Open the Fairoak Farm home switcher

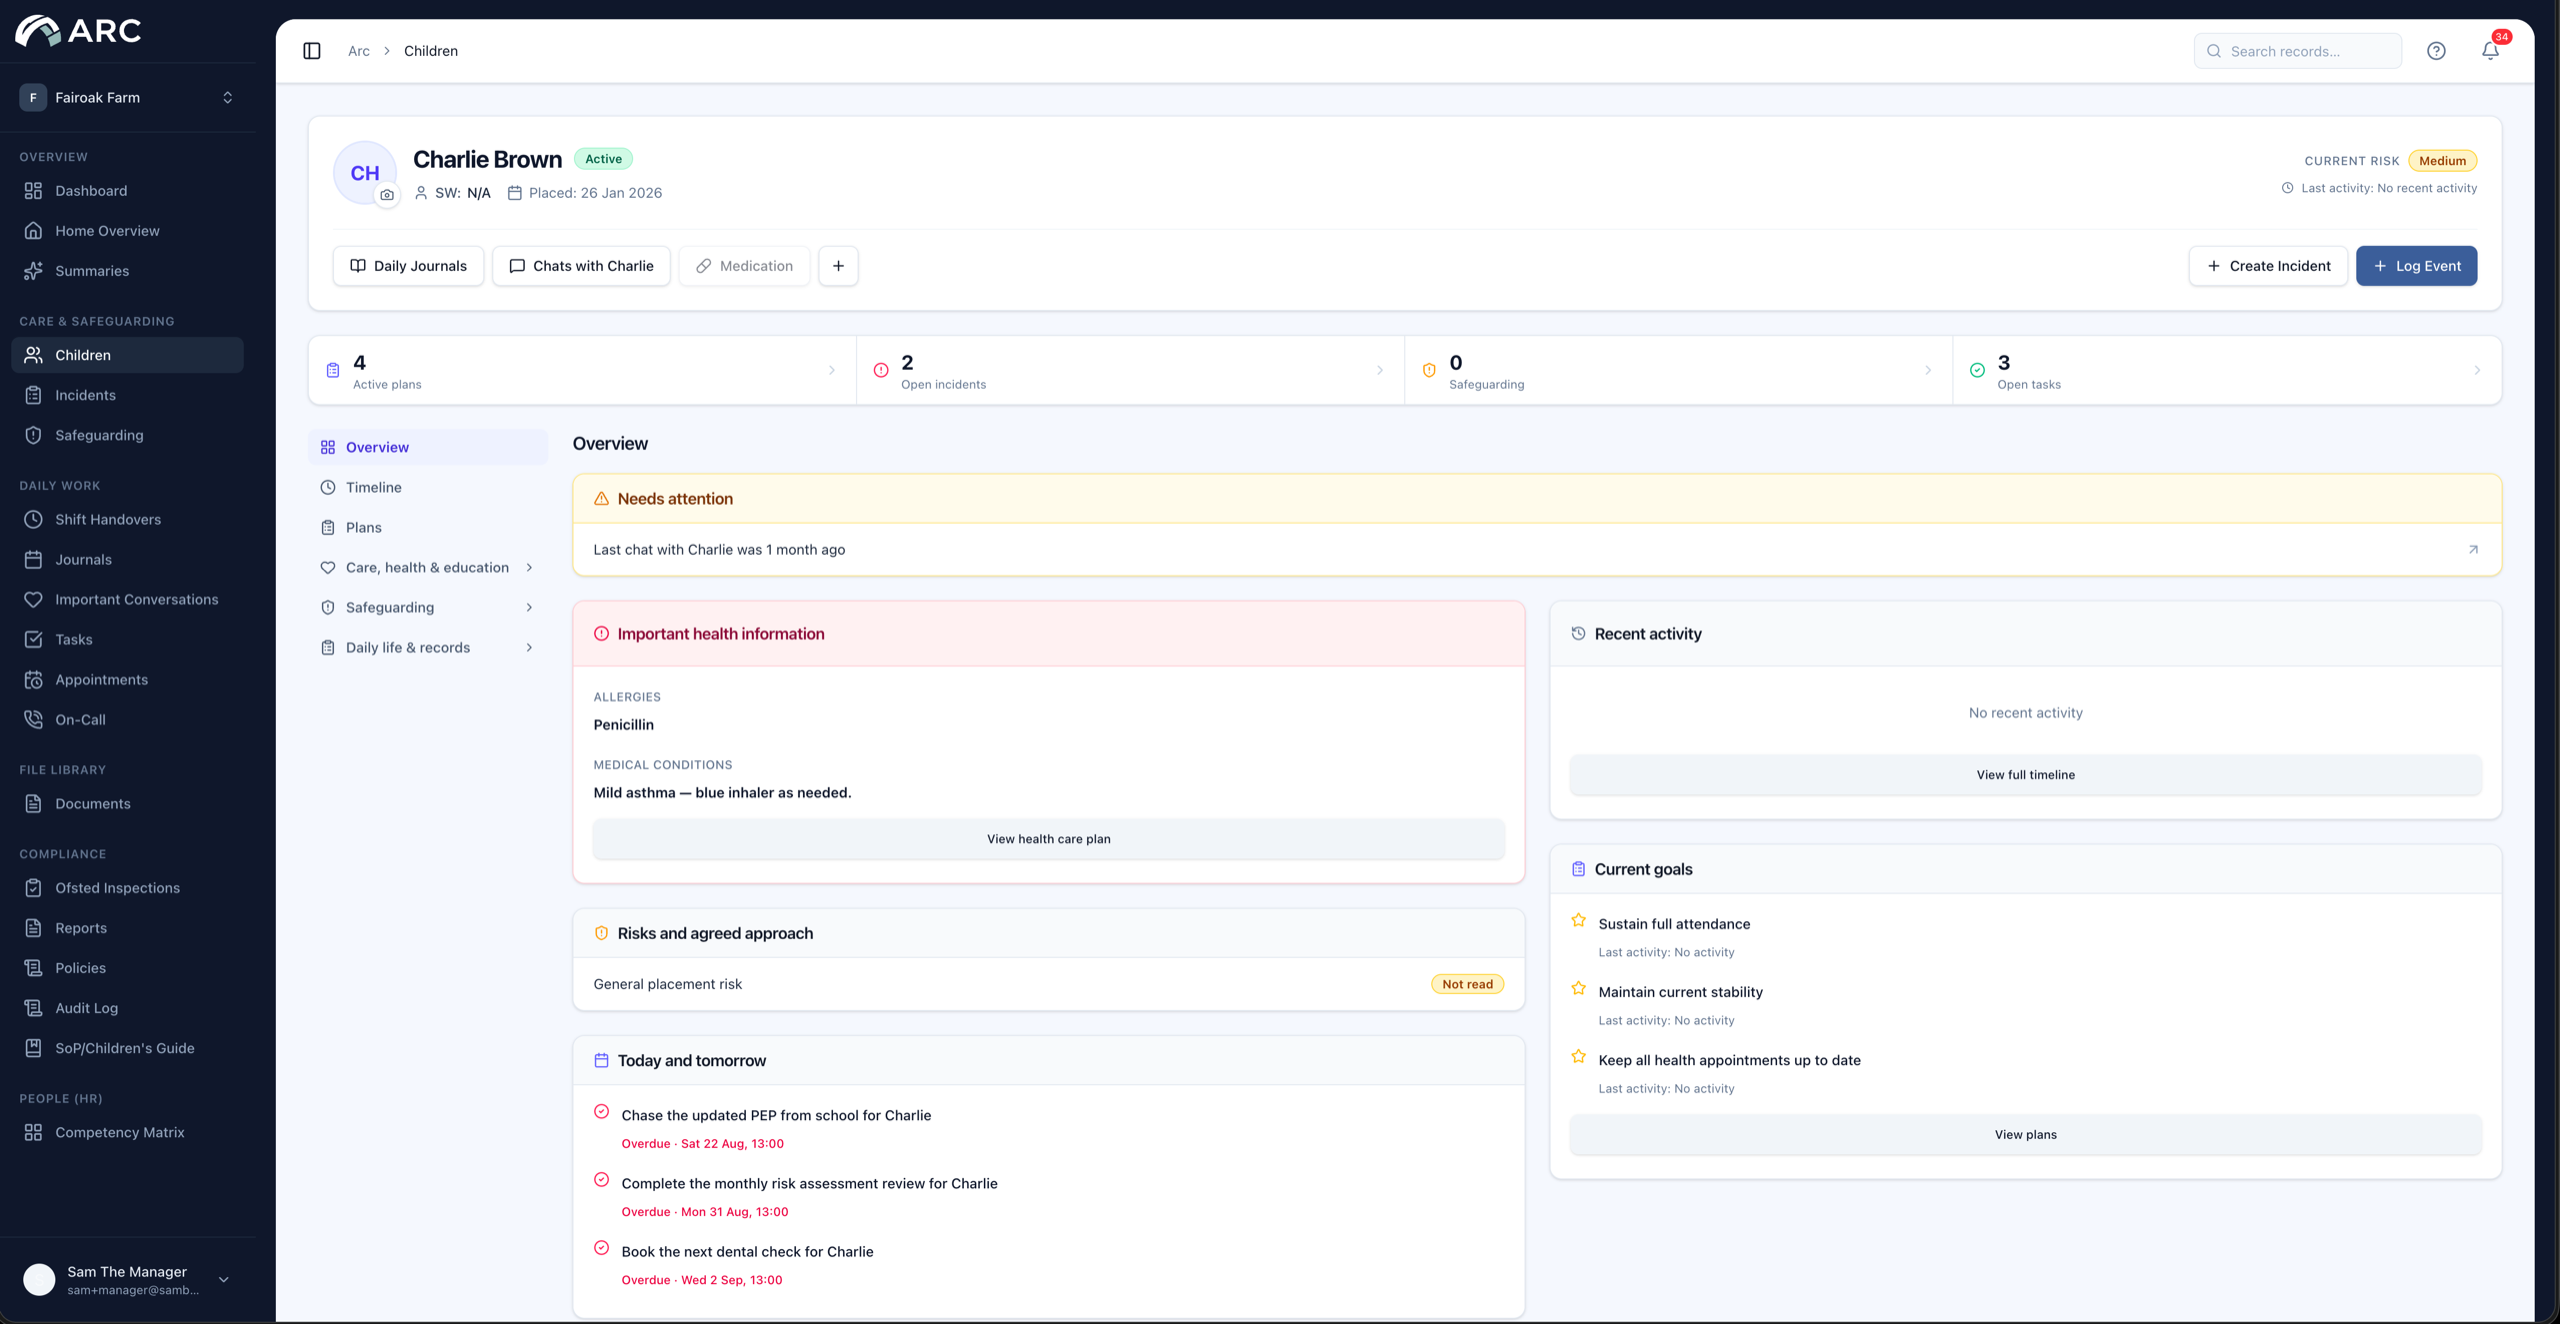click(128, 97)
